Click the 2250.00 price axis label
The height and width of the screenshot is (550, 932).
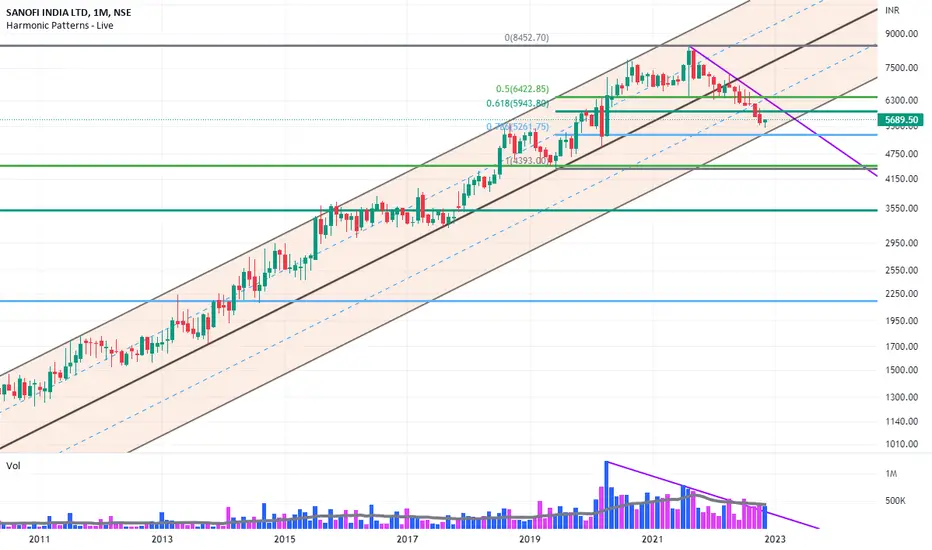click(901, 294)
